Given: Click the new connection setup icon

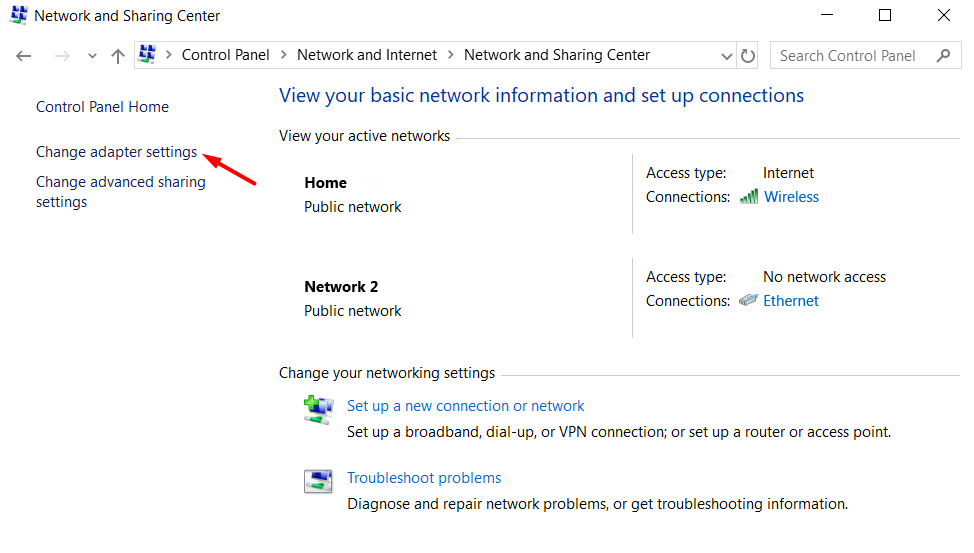Looking at the screenshot, I should pyautogui.click(x=318, y=409).
